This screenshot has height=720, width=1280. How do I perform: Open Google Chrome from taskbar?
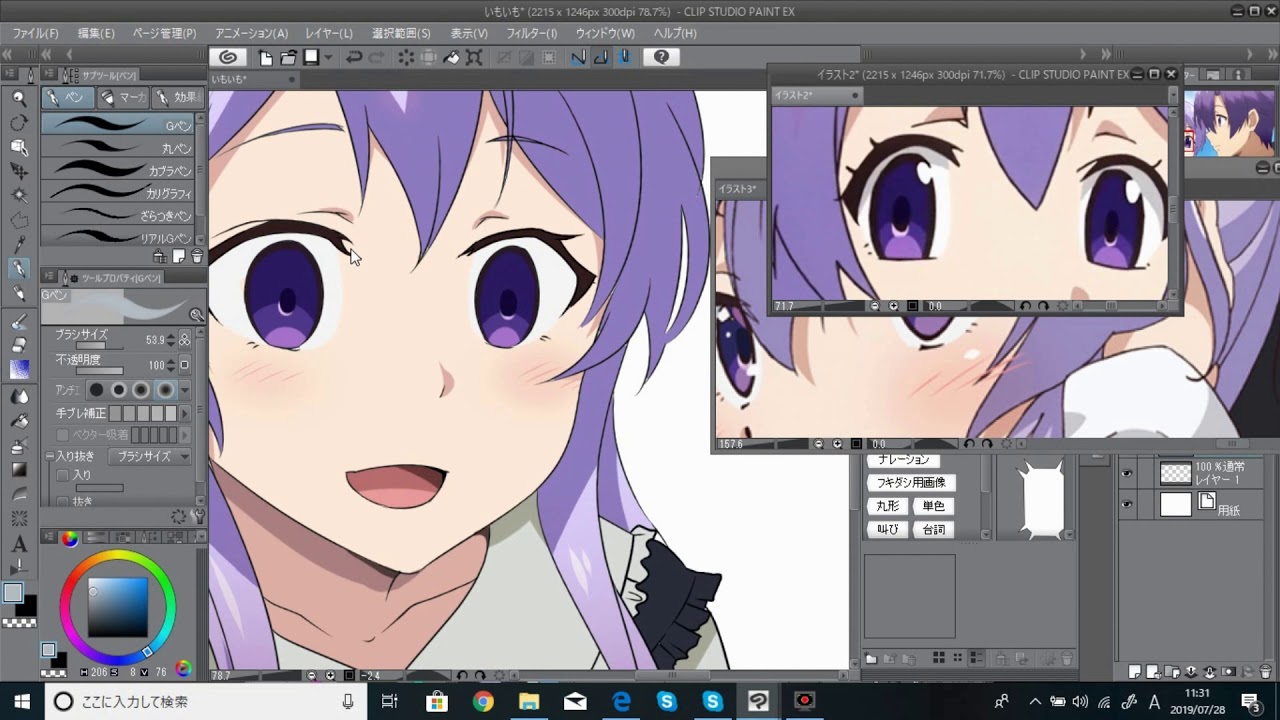point(483,701)
